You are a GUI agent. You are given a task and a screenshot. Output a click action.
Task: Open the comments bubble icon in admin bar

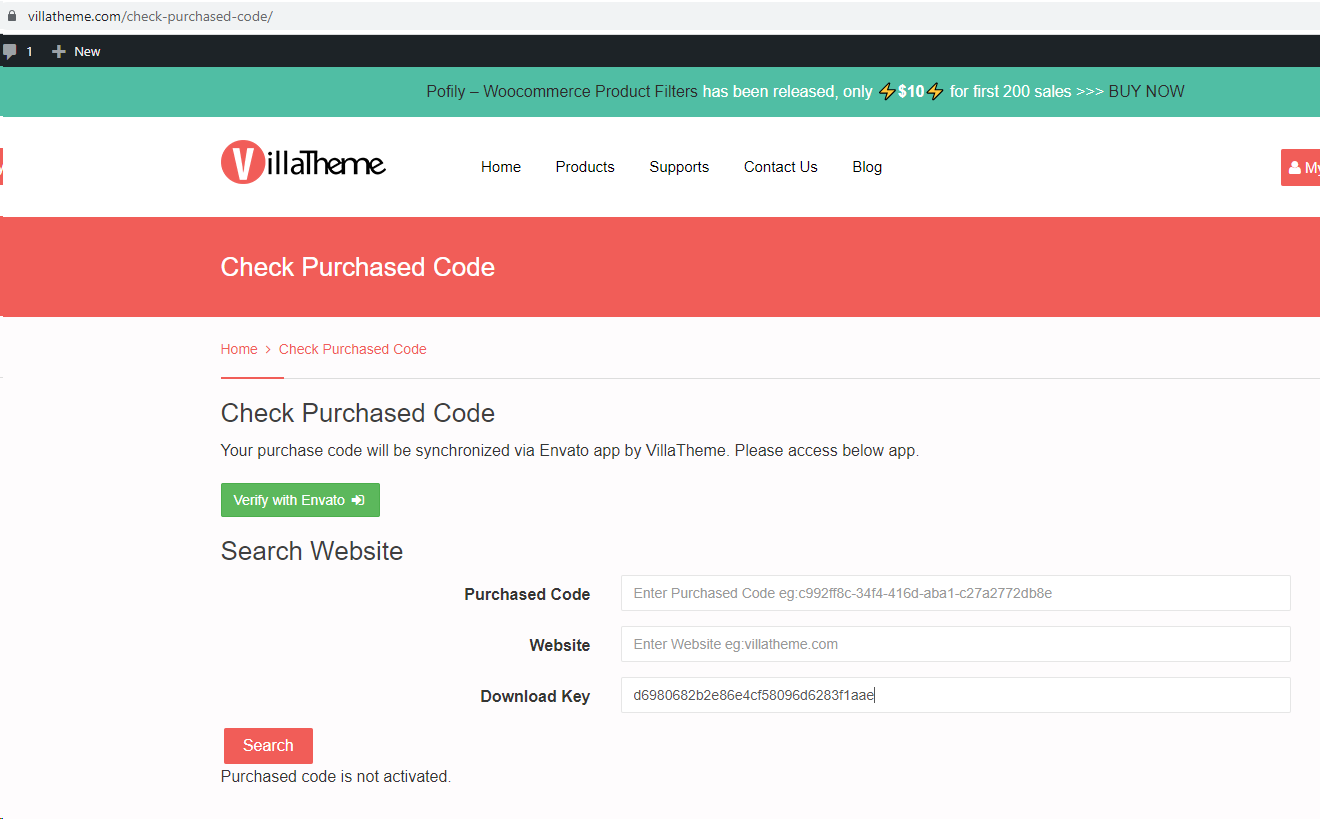coord(10,51)
